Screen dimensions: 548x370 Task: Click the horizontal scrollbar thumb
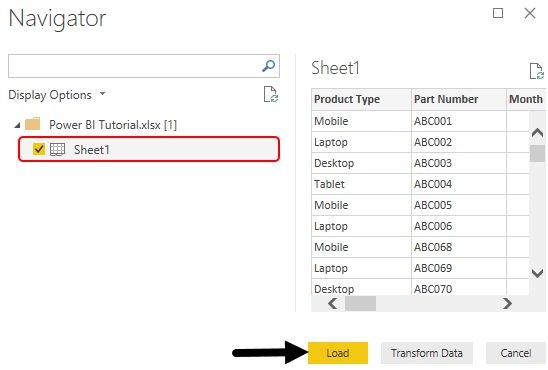tap(360, 303)
